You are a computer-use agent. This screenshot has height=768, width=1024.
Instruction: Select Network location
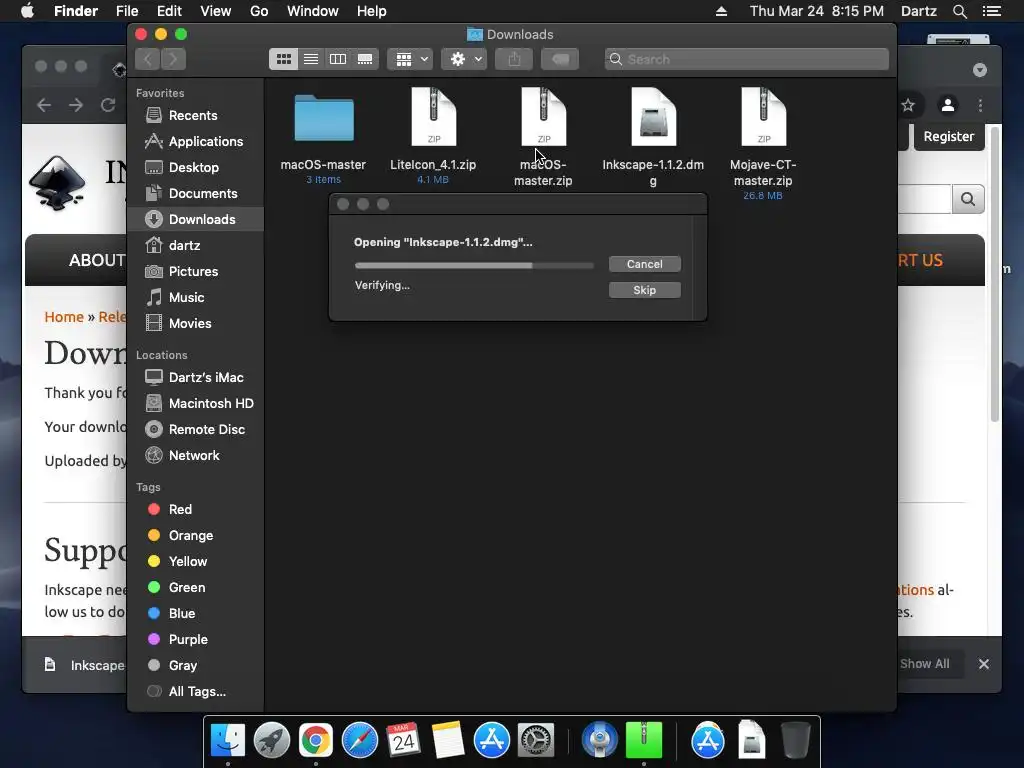pos(195,456)
